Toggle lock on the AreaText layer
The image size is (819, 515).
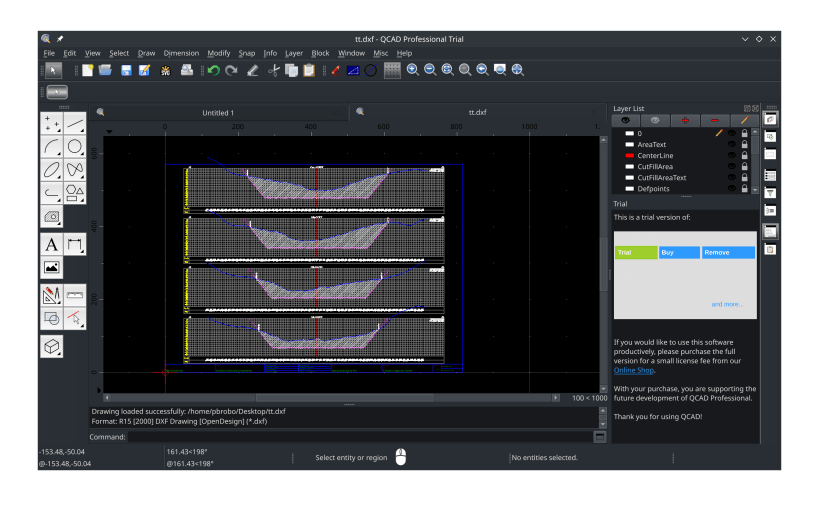tap(745, 144)
